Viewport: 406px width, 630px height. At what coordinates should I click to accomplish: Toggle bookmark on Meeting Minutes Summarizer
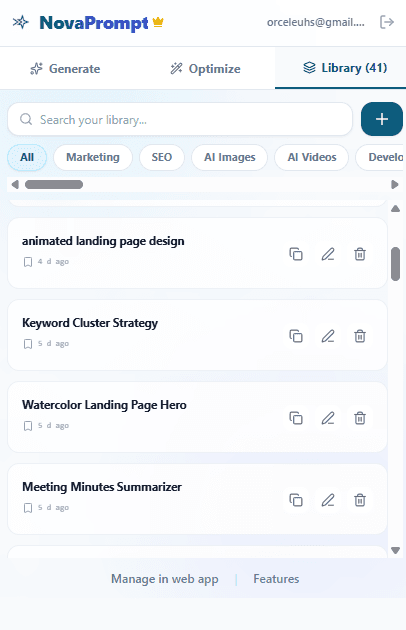point(28,508)
